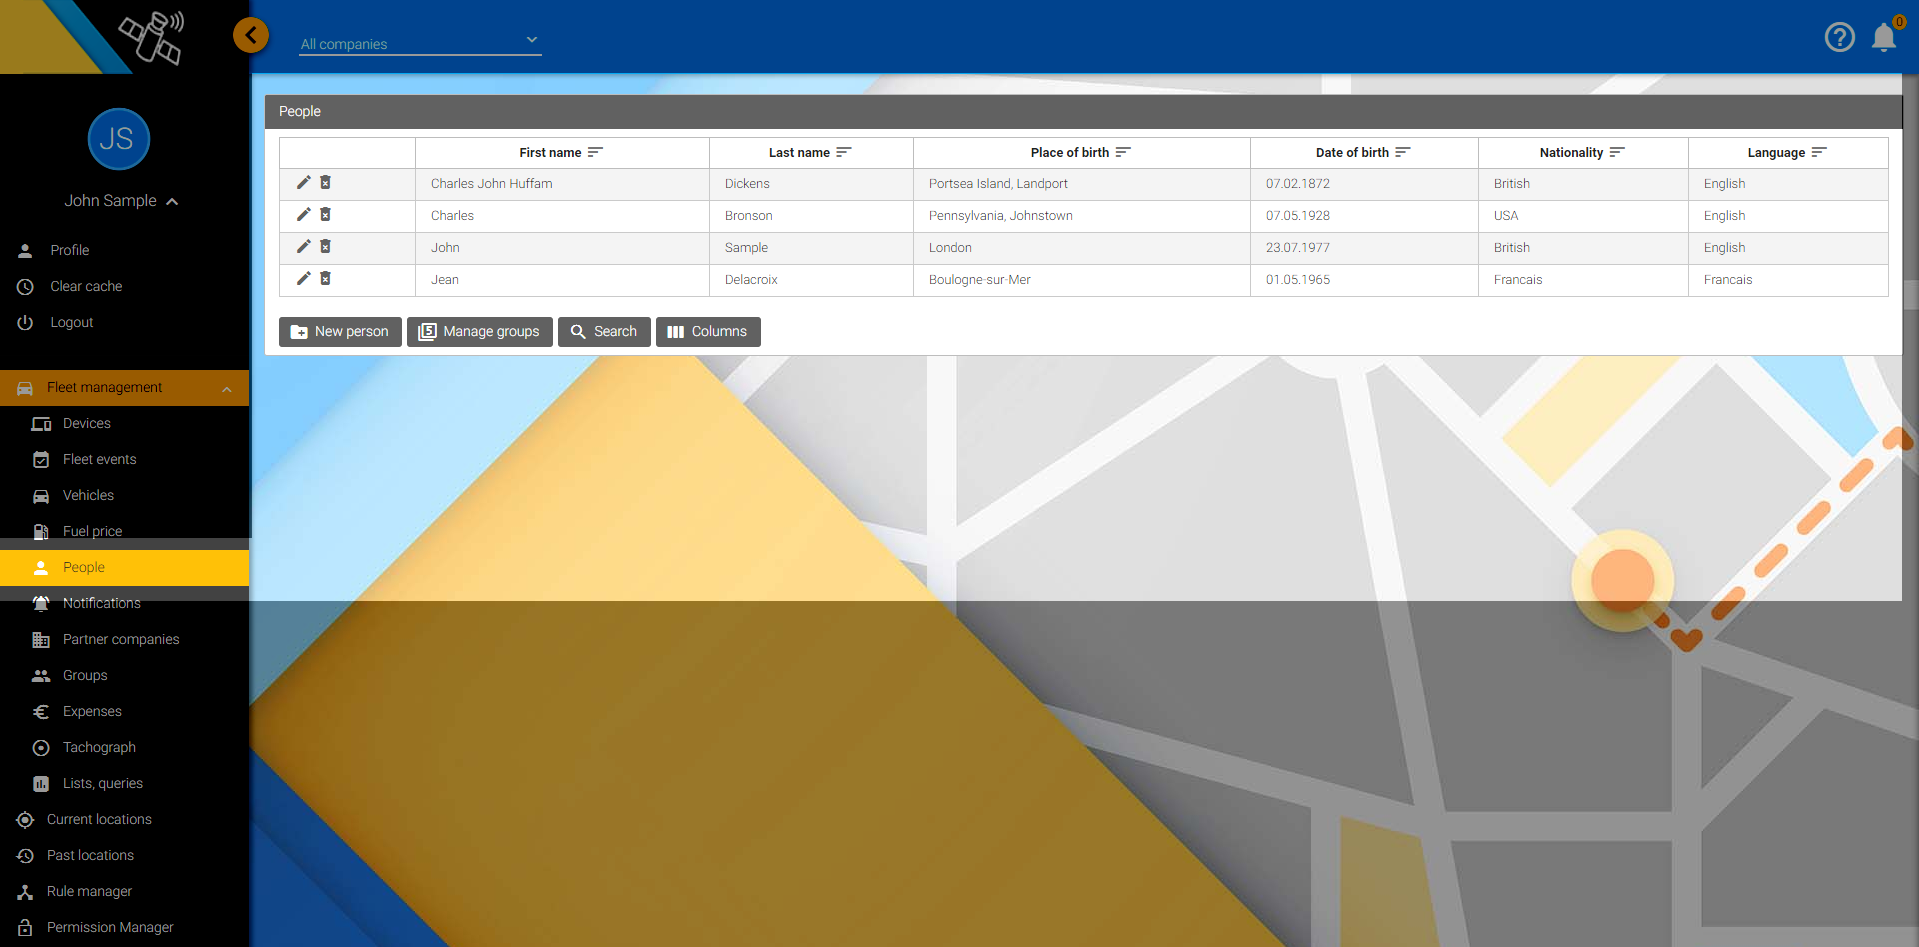Click the New person button
Screen dimensions: 1919x947
click(340, 332)
